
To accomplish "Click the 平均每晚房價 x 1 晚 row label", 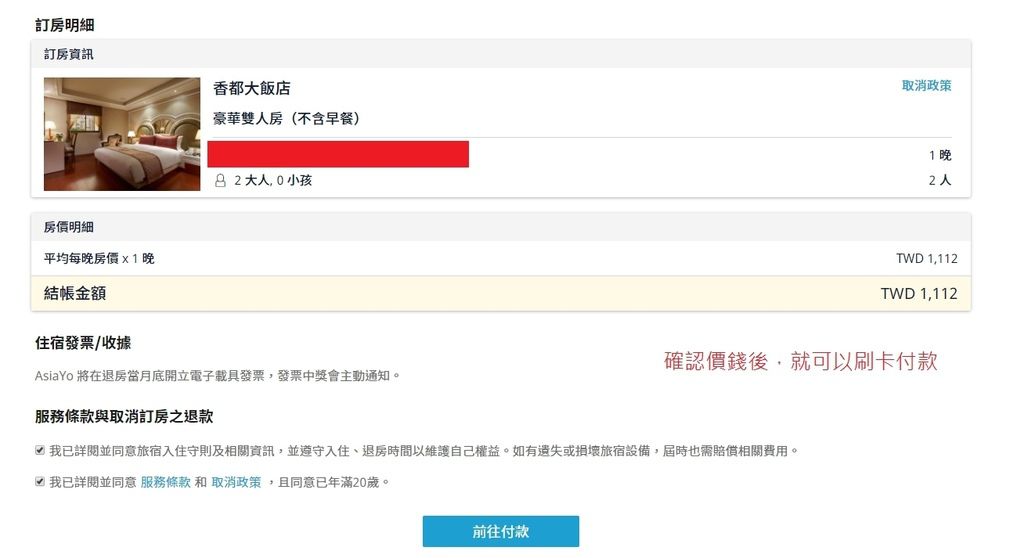I will click(99, 259).
